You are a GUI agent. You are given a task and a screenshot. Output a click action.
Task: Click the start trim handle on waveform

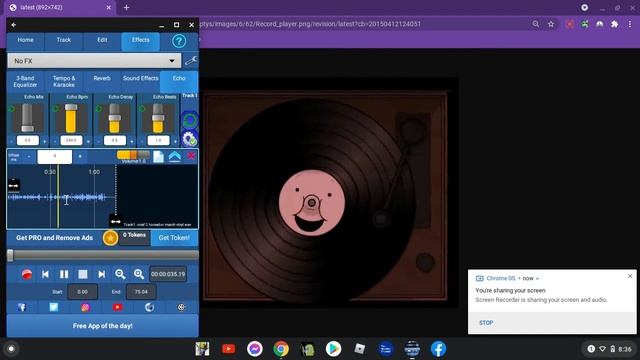click(x=13, y=185)
